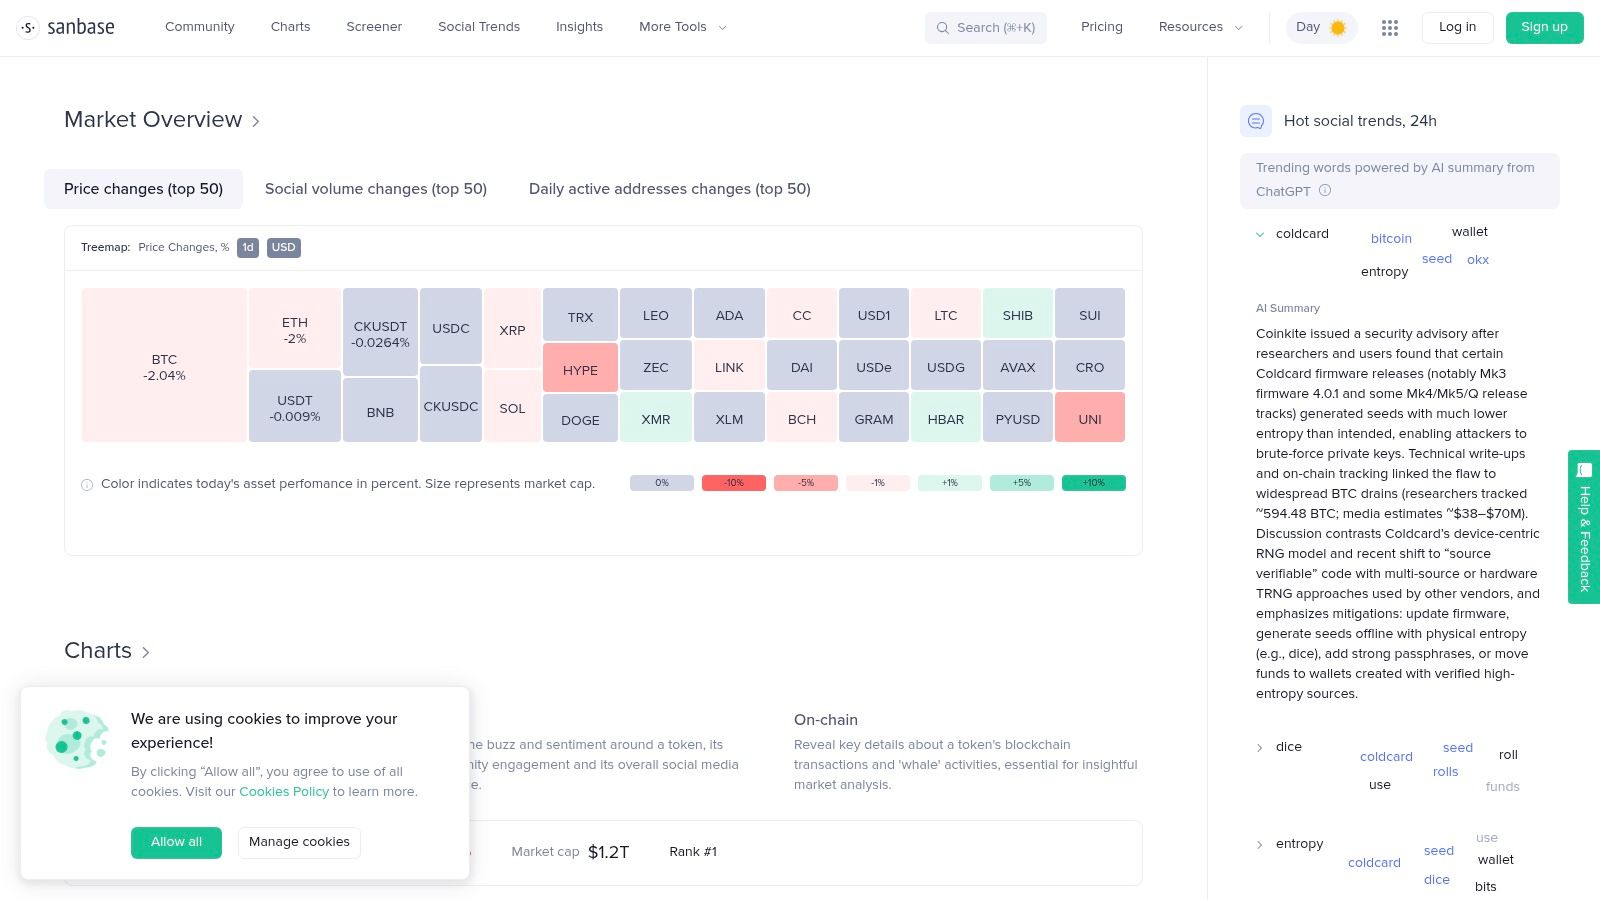1600x900 pixels.
Task: Select the 1d interval badge
Action: pyautogui.click(x=248, y=247)
